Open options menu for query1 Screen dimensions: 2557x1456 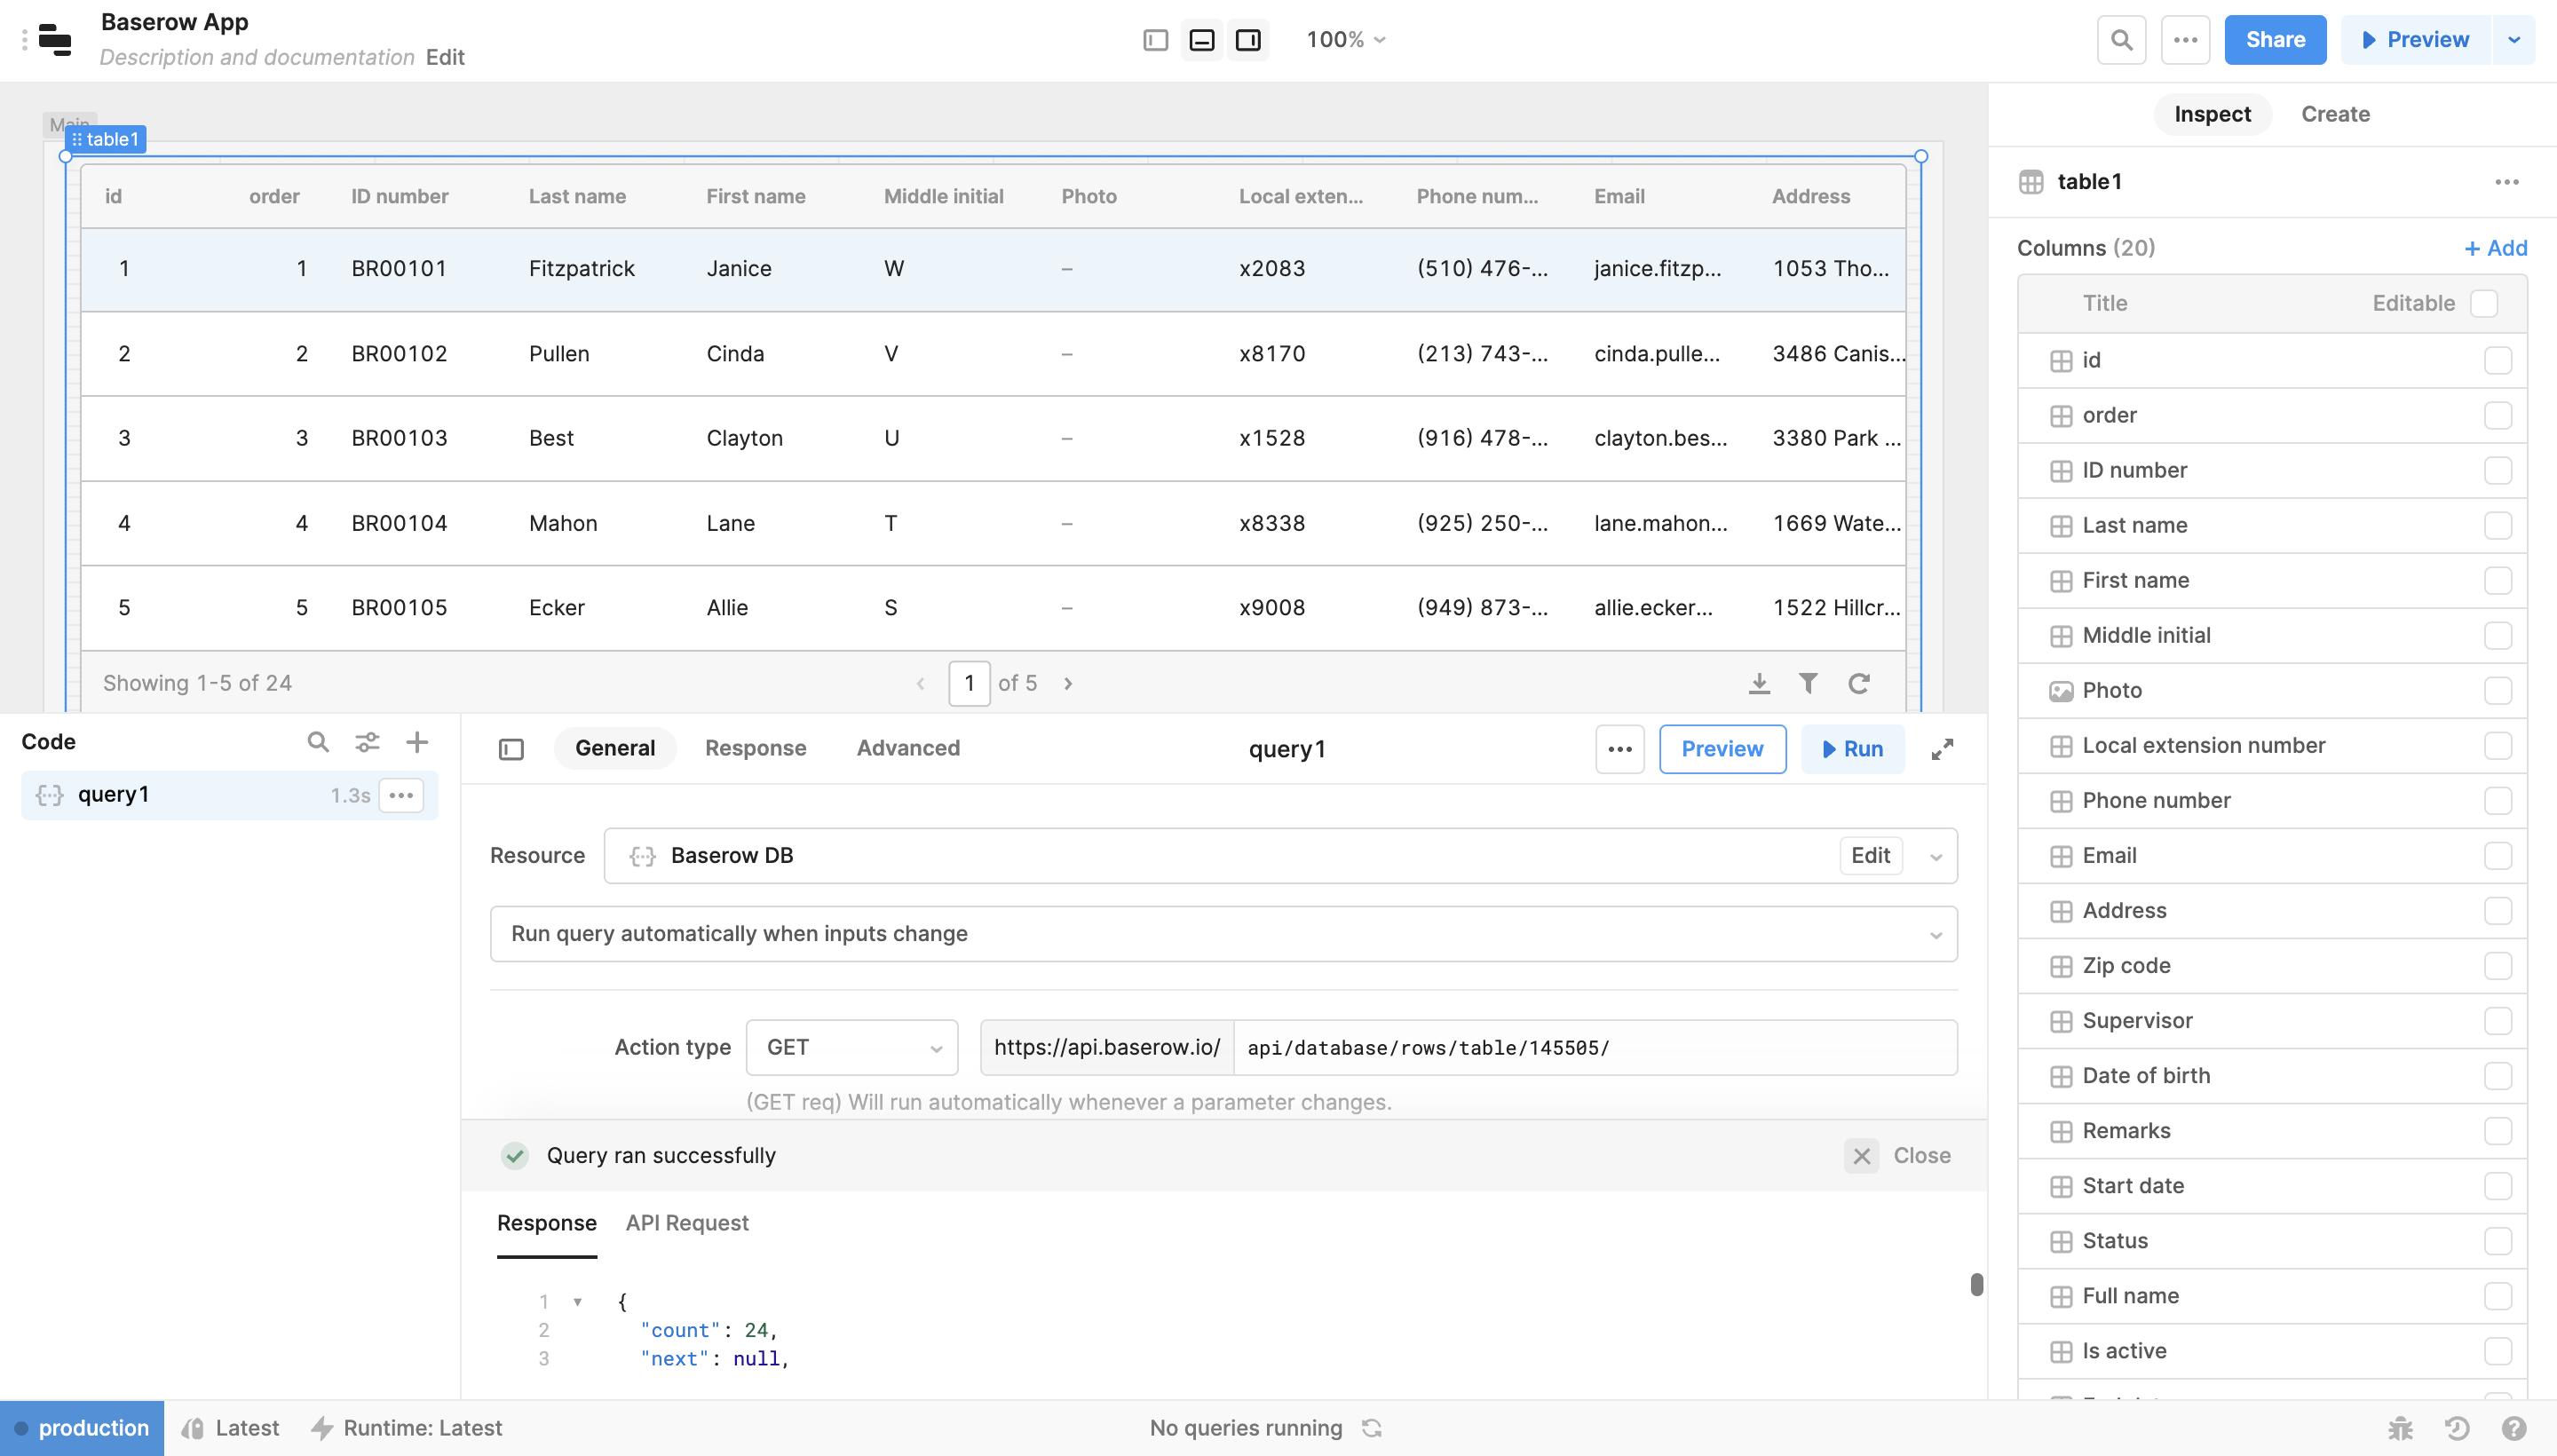point(402,795)
